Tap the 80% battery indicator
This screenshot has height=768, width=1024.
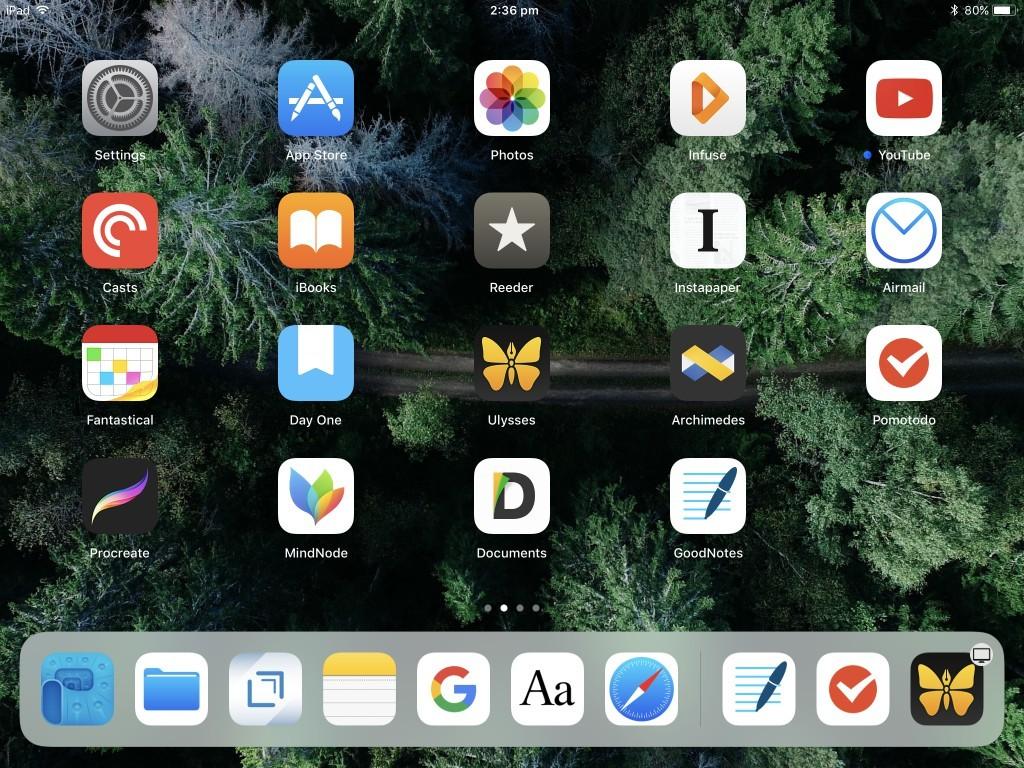[x=989, y=10]
